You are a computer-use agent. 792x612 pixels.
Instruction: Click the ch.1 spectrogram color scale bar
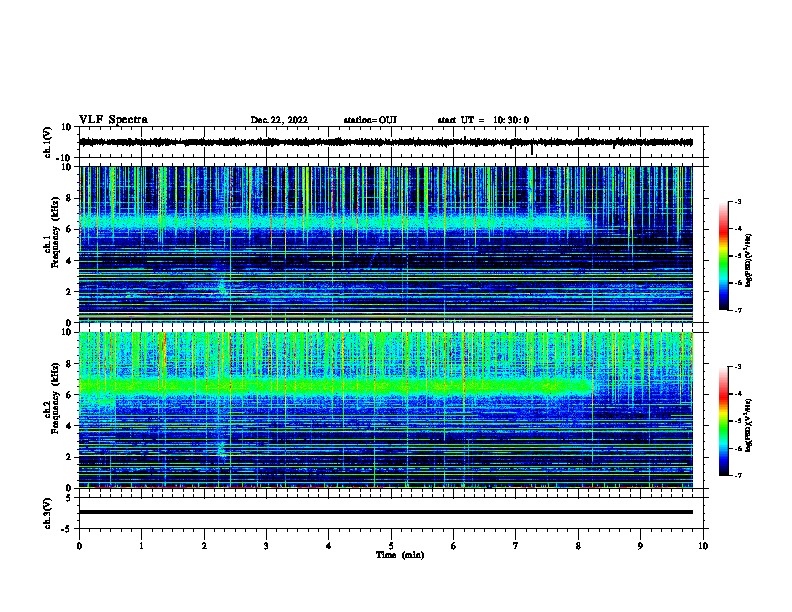[x=724, y=256]
